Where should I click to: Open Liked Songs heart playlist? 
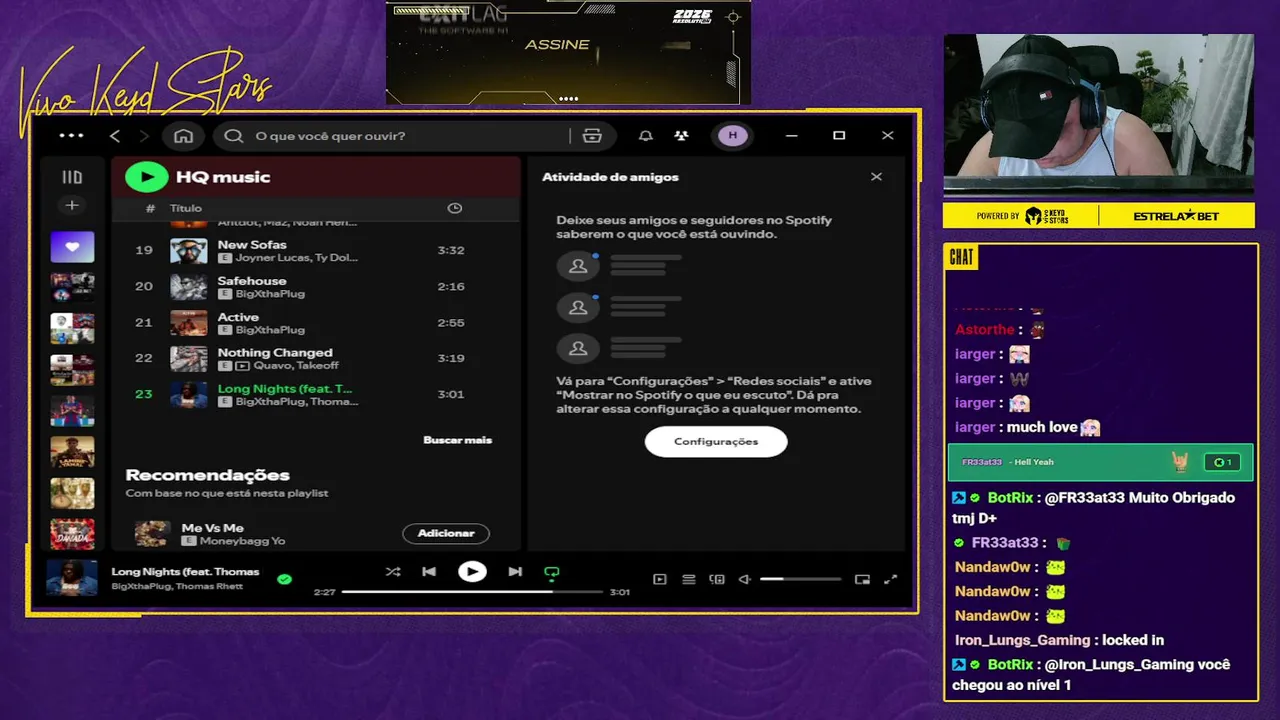pyautogui.click(x=72, y=246)
